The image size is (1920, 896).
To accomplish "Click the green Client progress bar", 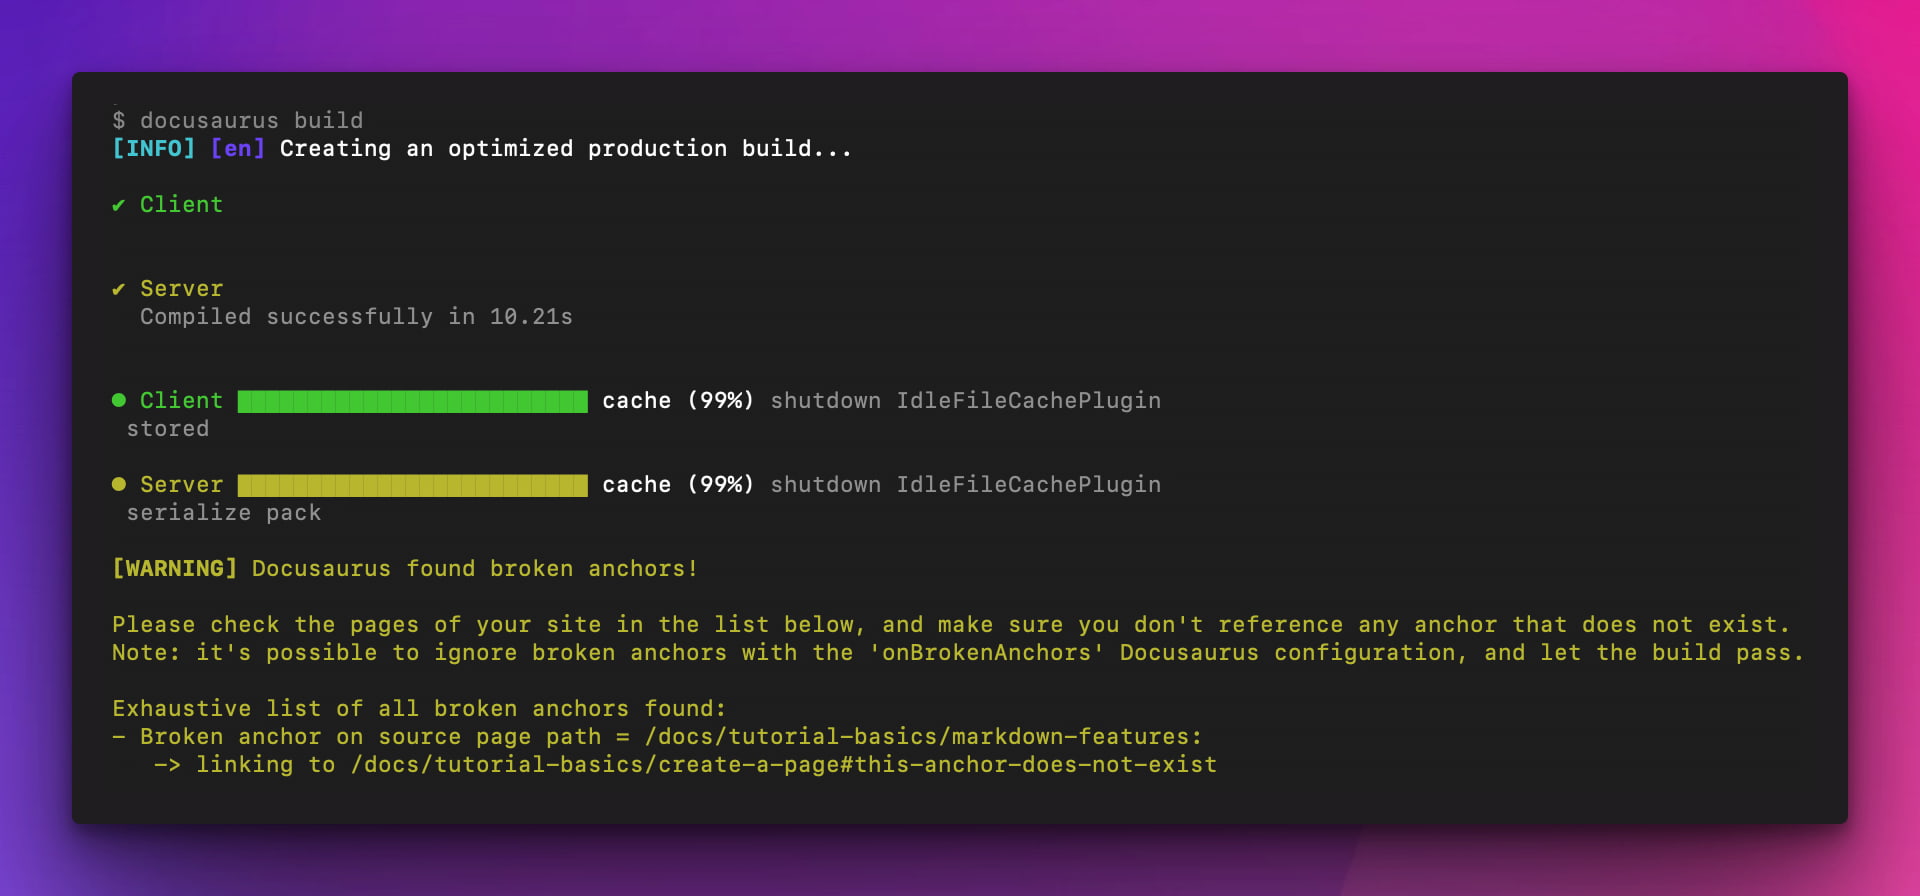I will [412, 401].
